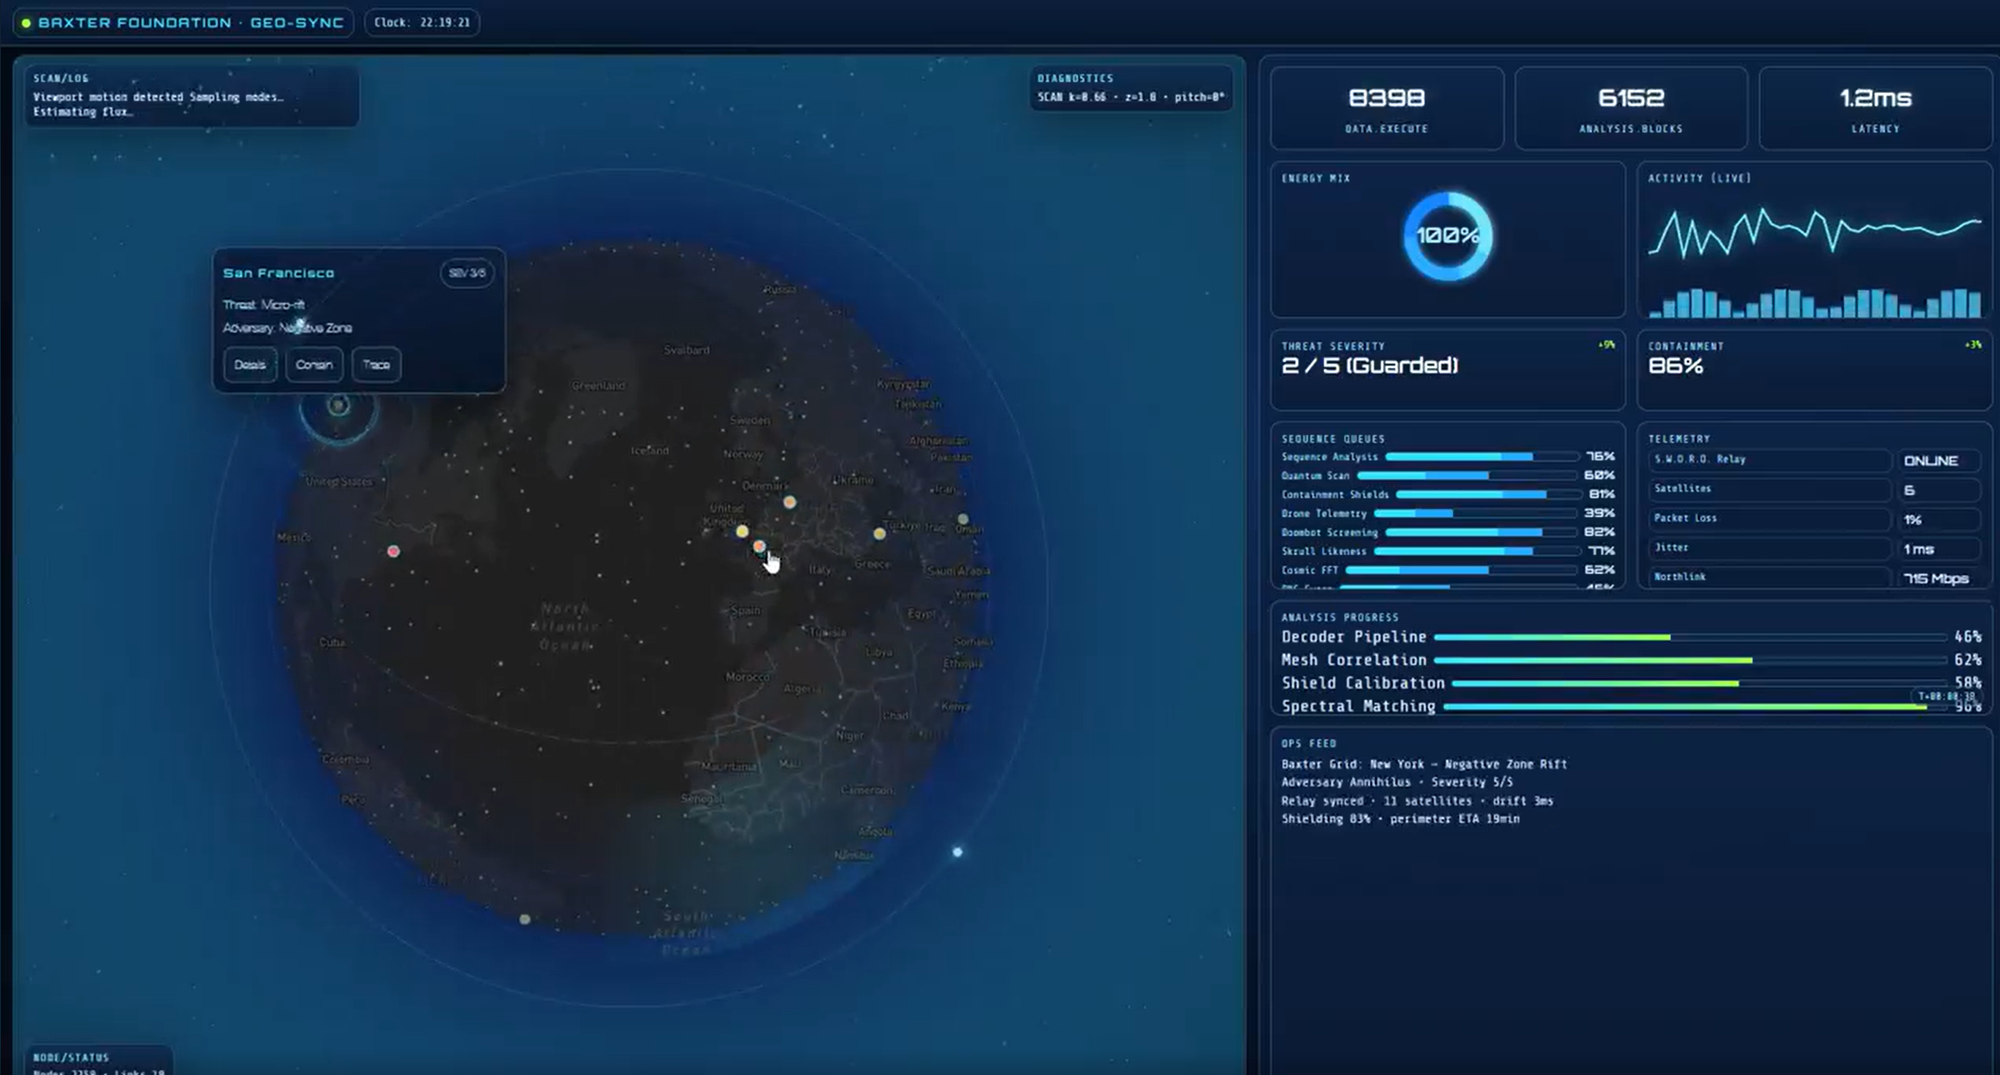This screenshot has height=1075, width=2000.
Task: Open the Energy Mix 100% donut gauge
Action: [x=1446, y=236]
